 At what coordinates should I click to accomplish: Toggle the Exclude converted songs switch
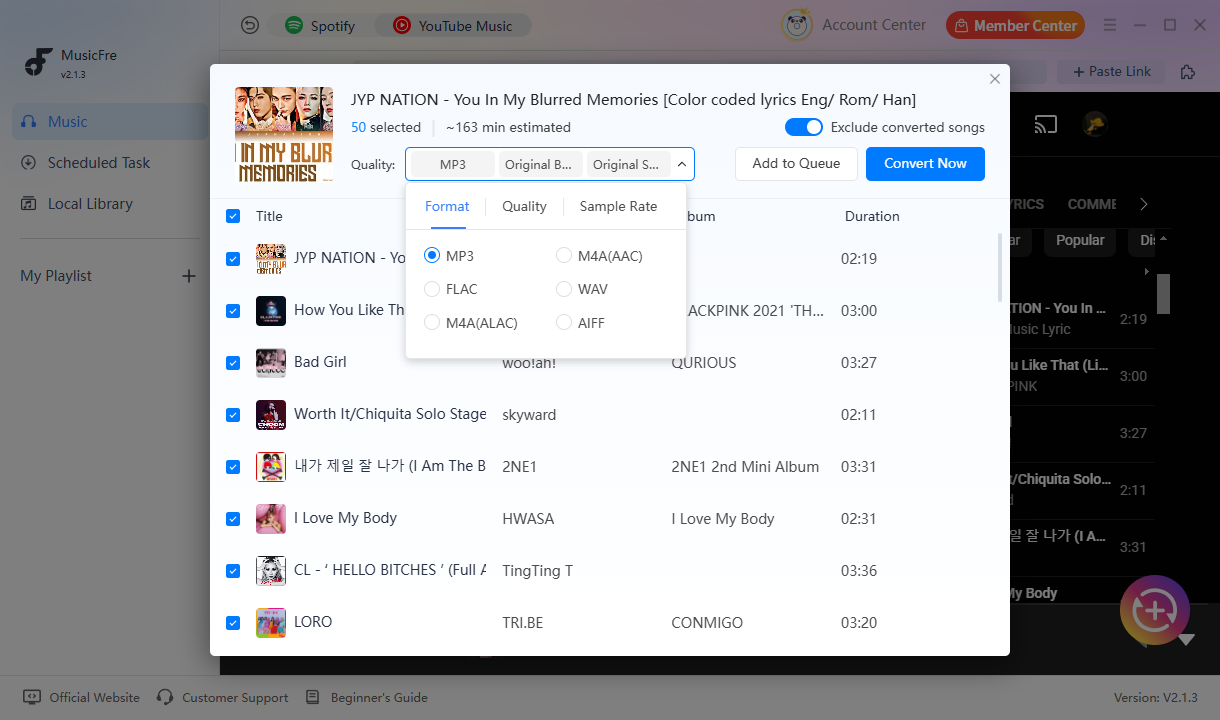pyautogui.click(x=804, y=127)
